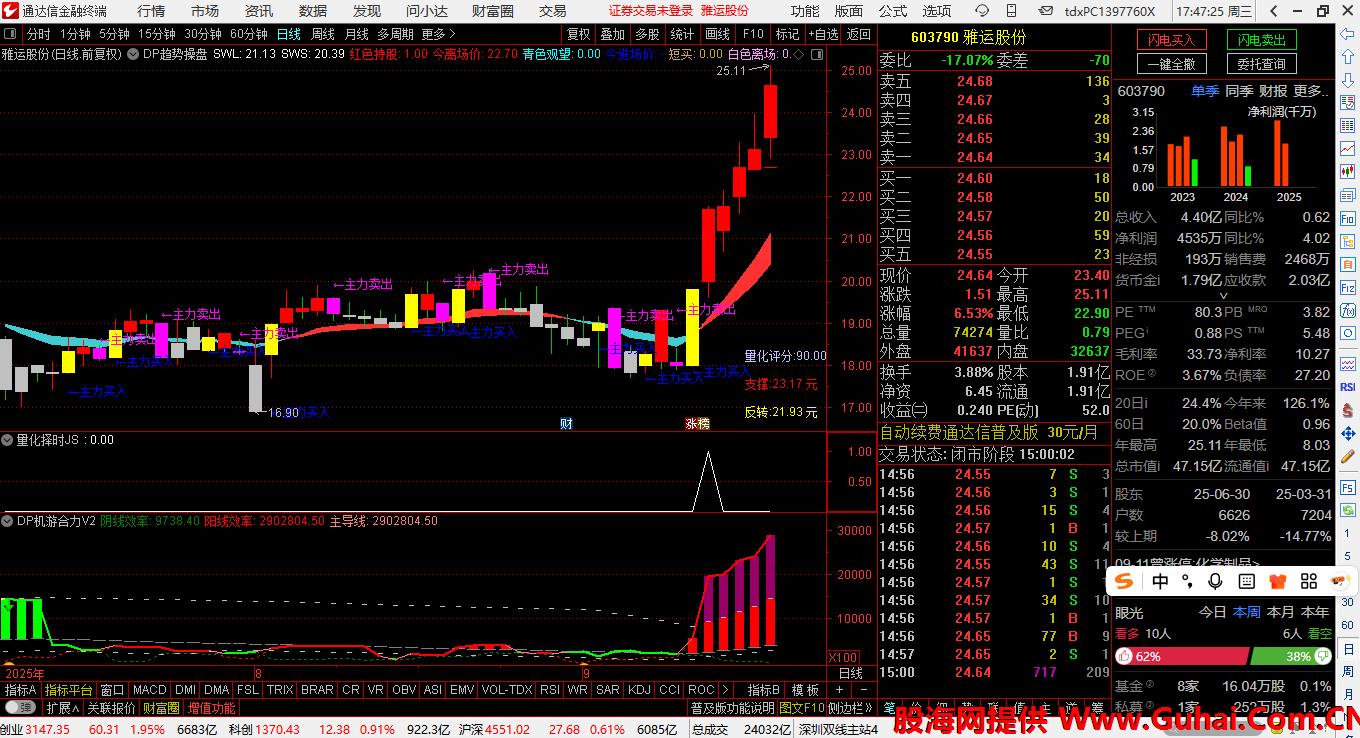Expand the 量化择时JS indicator dropdown arrow
Screen dimensions: 1360x738
(8, 439)
